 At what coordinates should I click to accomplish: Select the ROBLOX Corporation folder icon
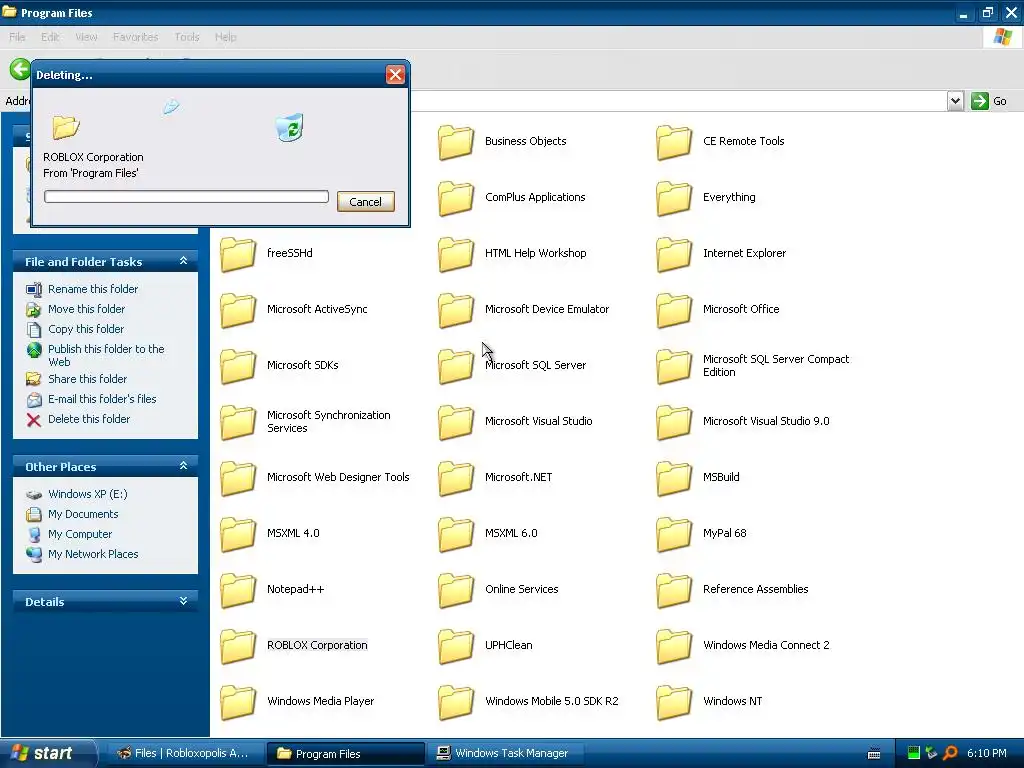238,646
